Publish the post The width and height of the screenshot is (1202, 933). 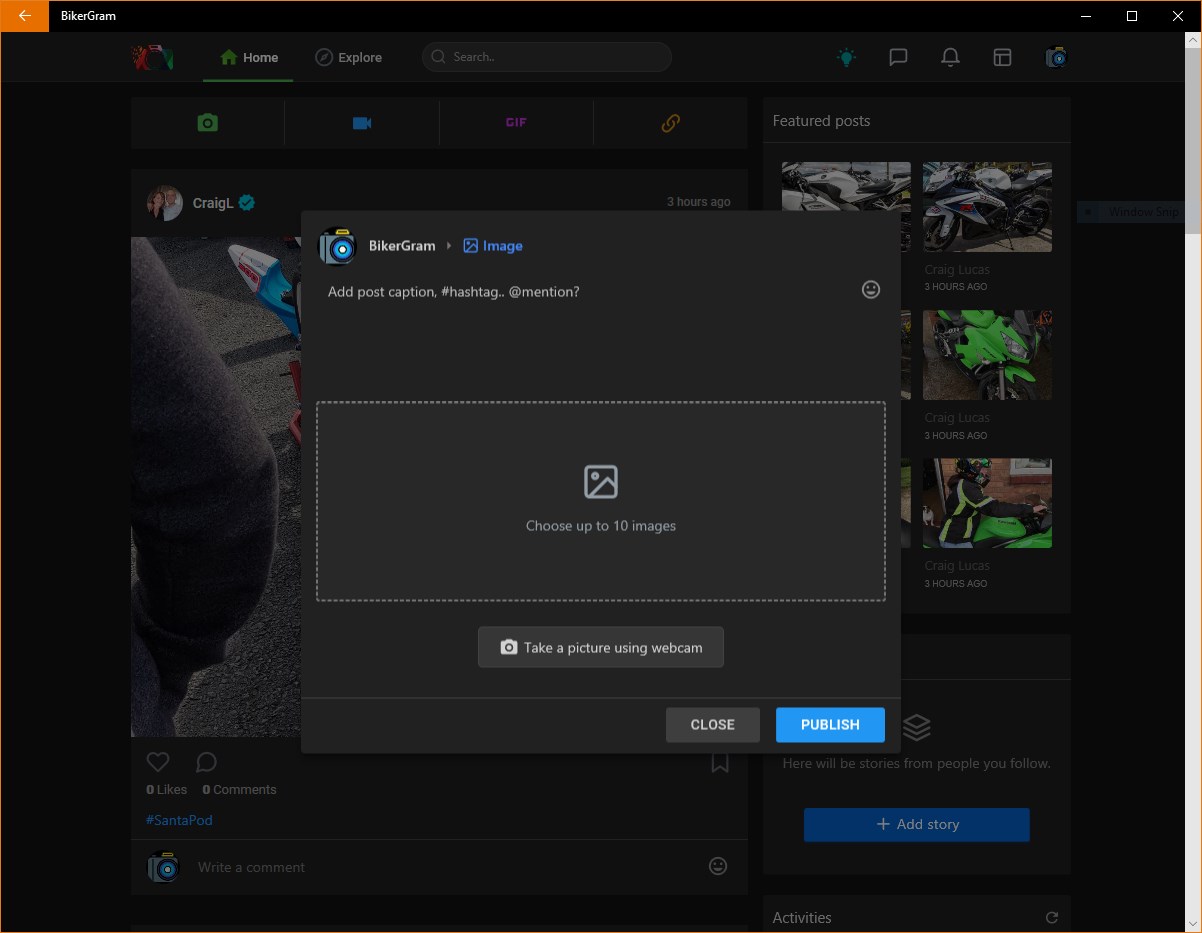(830, 725)
